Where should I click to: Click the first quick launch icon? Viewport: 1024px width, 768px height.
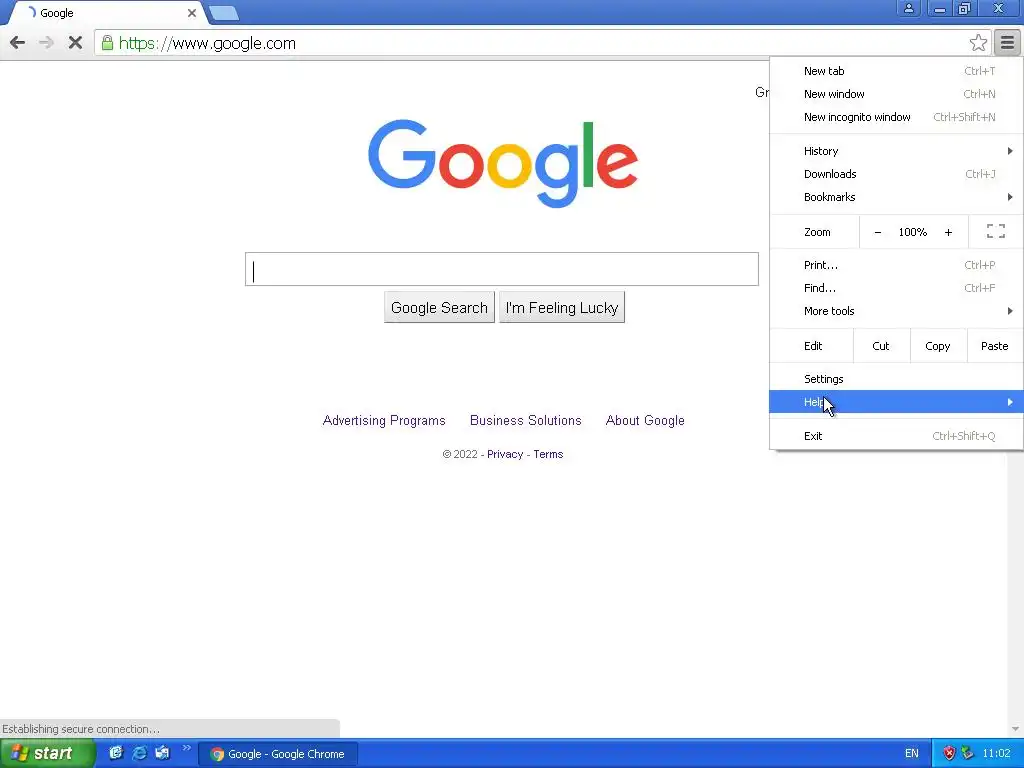(x=116, y=753)
